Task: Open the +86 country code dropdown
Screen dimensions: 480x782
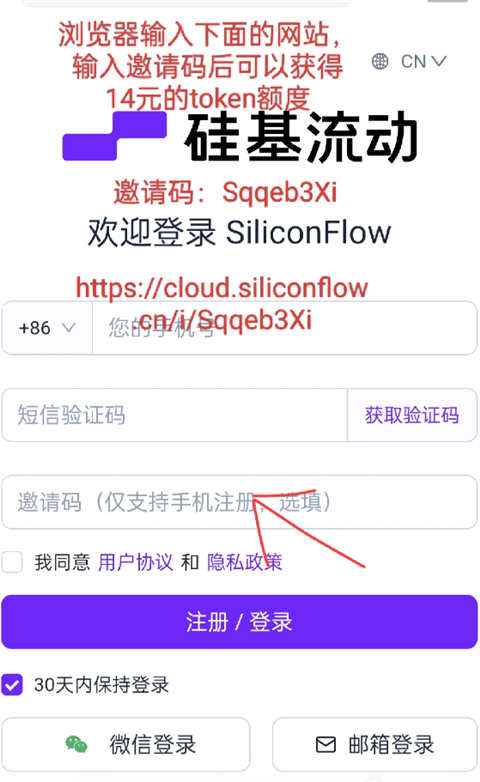Action: tap(47, 328)
